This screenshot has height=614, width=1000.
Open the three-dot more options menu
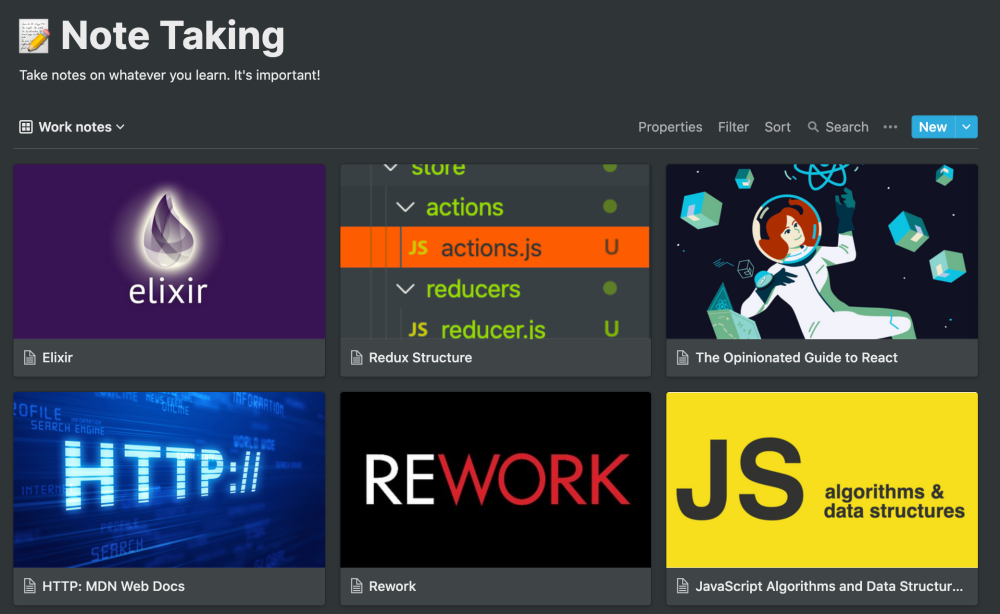[x=890, y=127]
